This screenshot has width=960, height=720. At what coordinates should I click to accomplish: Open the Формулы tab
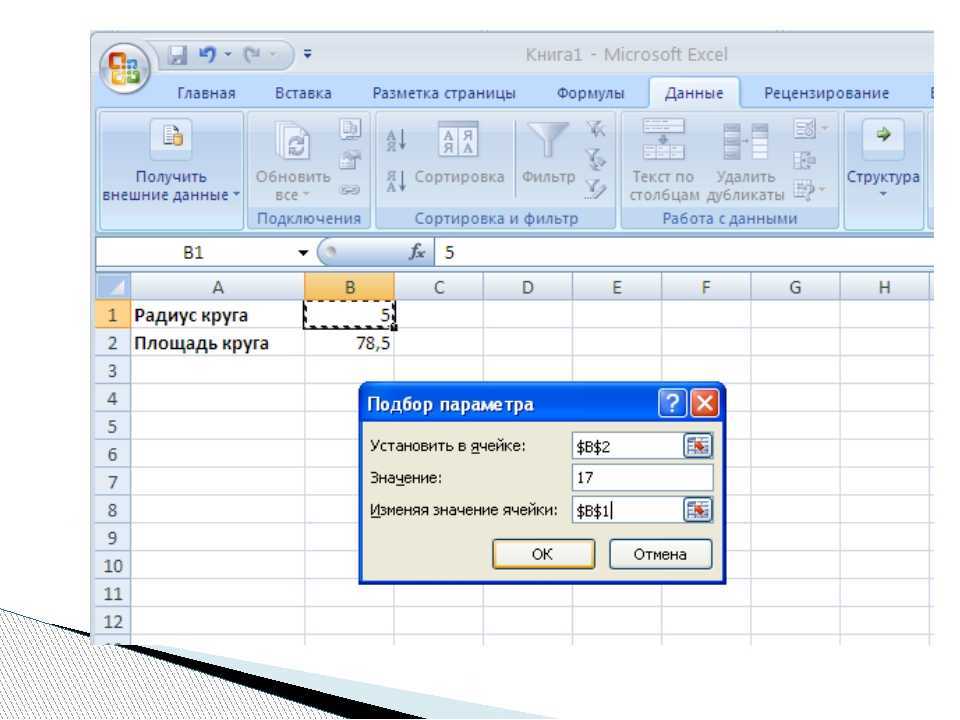[590, 93]
